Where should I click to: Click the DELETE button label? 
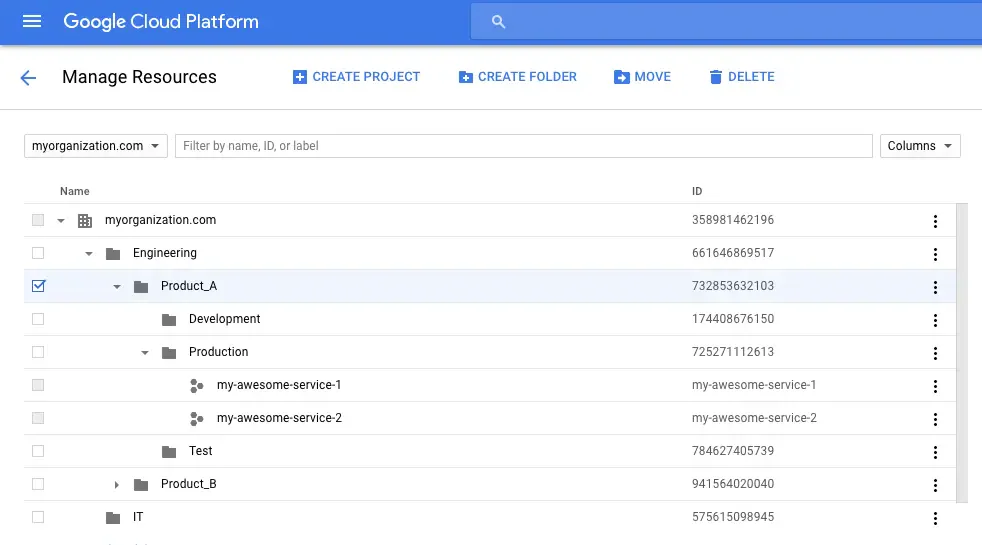pos(752,76)
